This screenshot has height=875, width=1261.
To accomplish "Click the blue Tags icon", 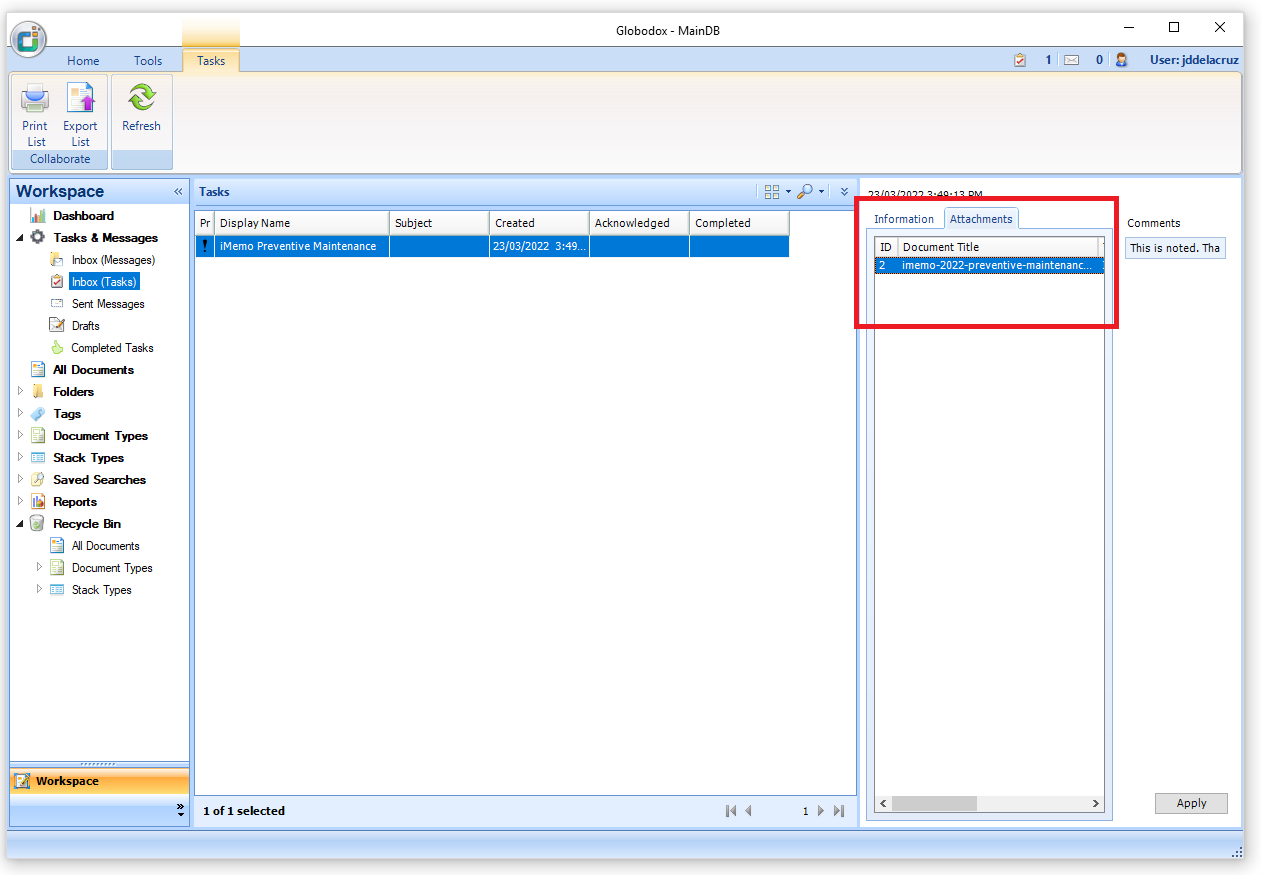I will (x=38, y=414).
